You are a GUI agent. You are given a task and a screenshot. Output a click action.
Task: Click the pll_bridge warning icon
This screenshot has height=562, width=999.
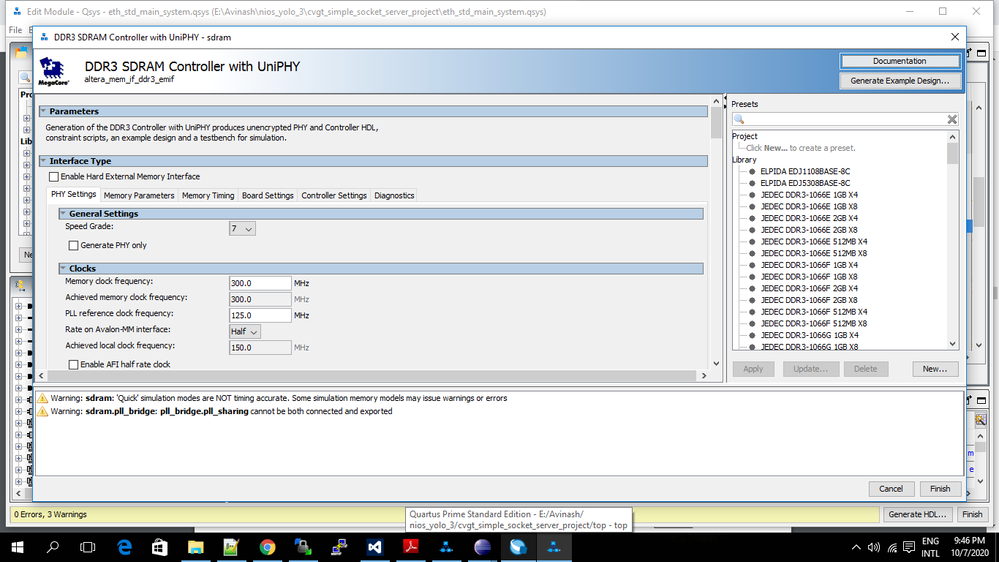[x=43, y=412]
